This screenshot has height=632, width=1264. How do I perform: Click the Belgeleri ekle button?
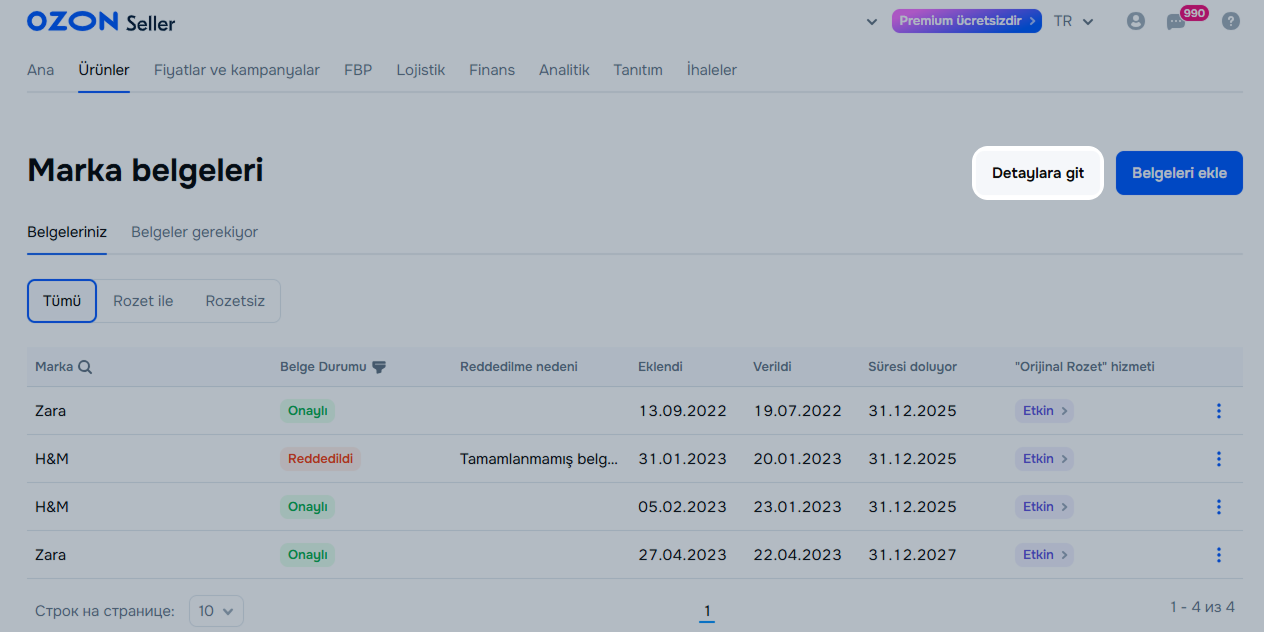[x=1179, y=173]
